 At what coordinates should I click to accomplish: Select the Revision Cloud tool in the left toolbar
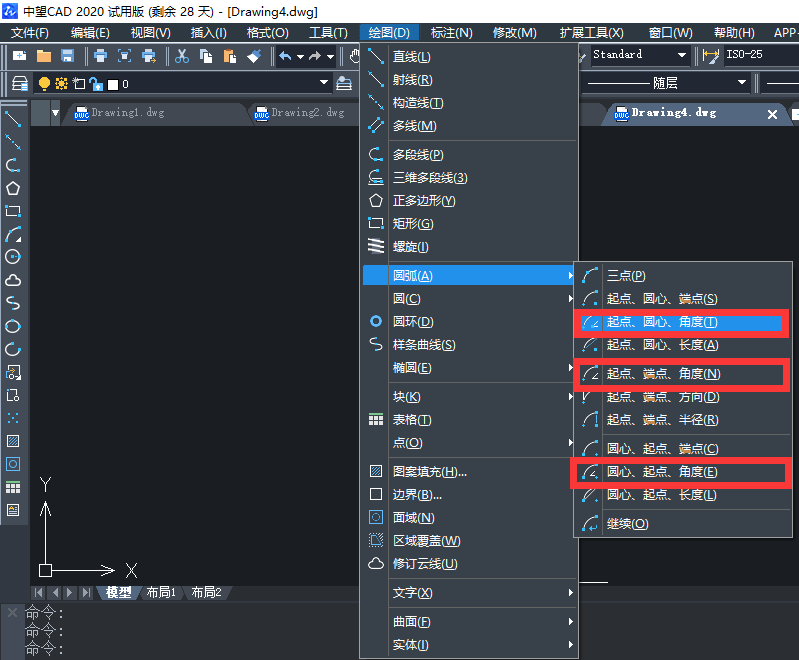coord(13,280)
